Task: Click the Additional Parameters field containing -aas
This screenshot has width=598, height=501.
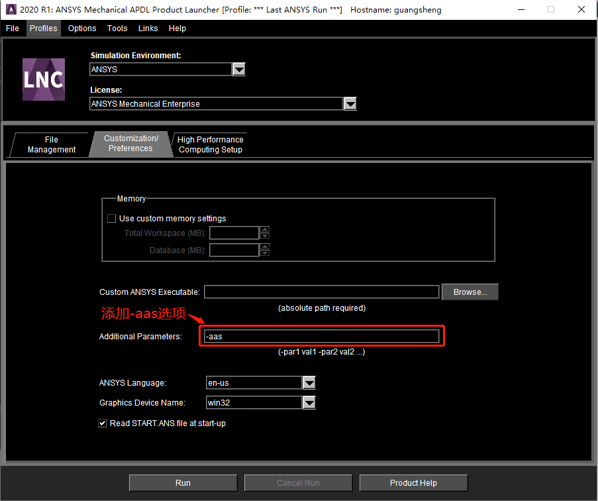Action: 322,336
